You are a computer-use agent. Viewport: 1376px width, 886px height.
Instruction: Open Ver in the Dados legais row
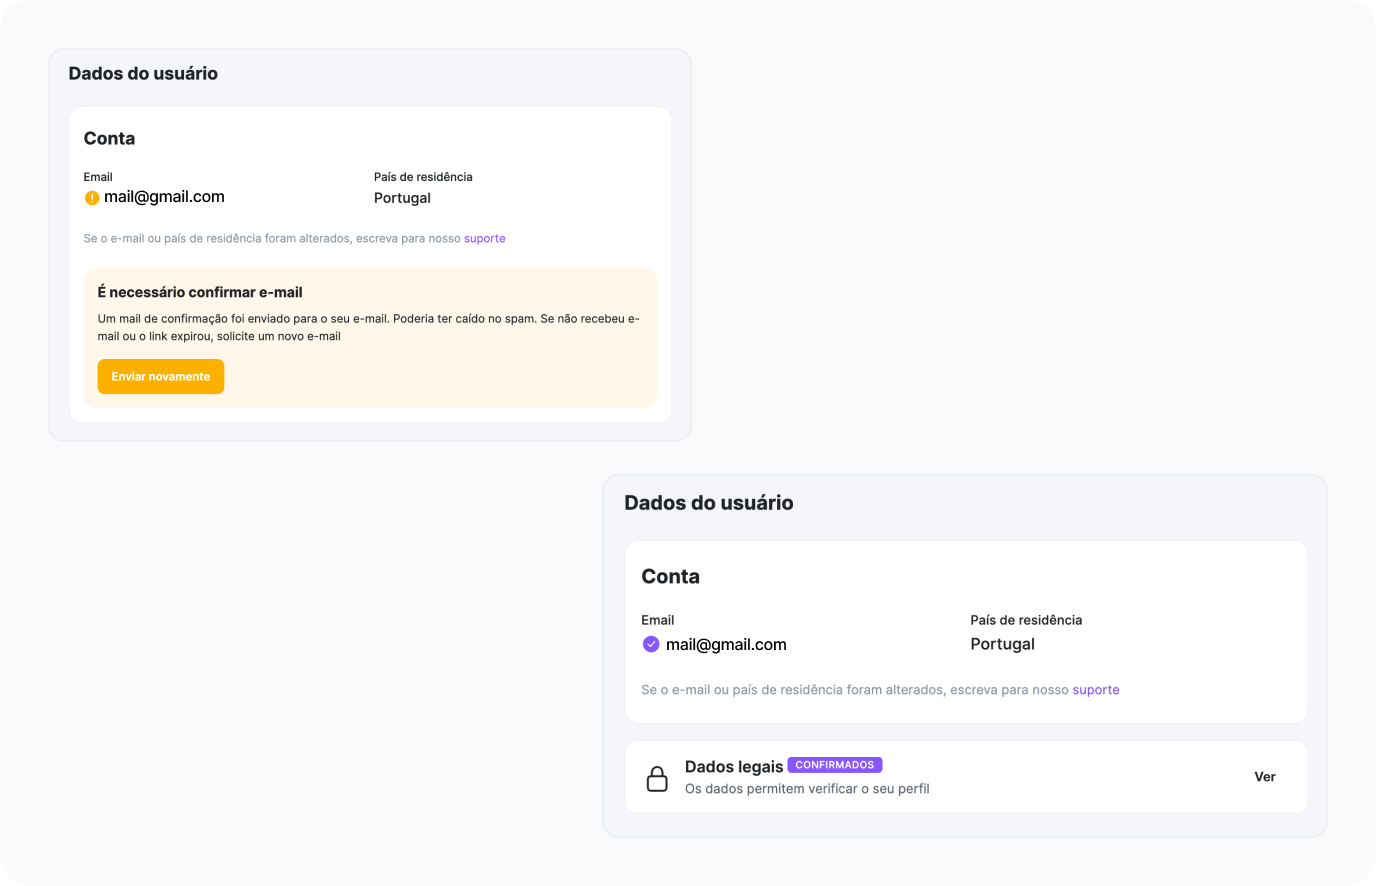[x=1264, y=777]
